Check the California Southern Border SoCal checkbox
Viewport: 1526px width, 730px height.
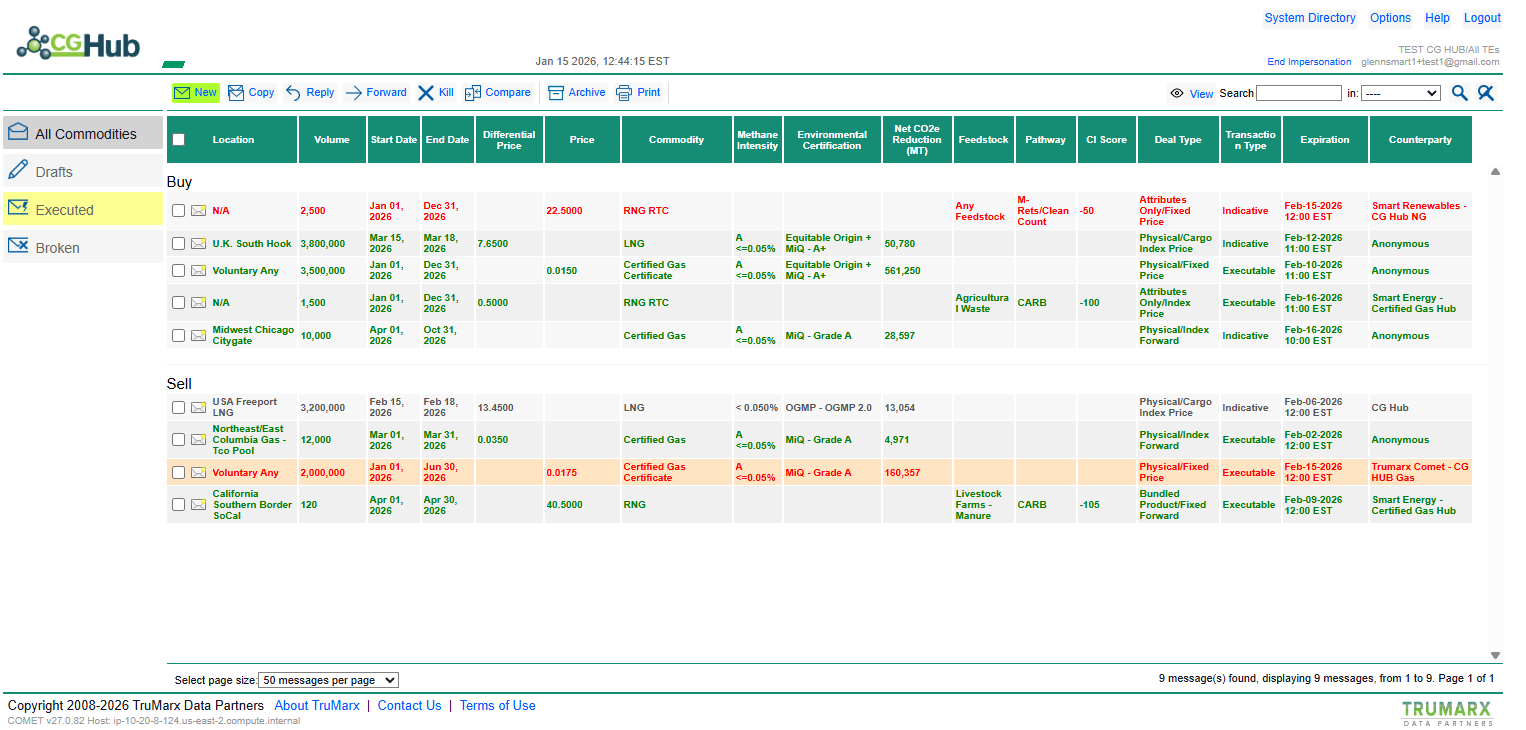click(x=178, y=505)
